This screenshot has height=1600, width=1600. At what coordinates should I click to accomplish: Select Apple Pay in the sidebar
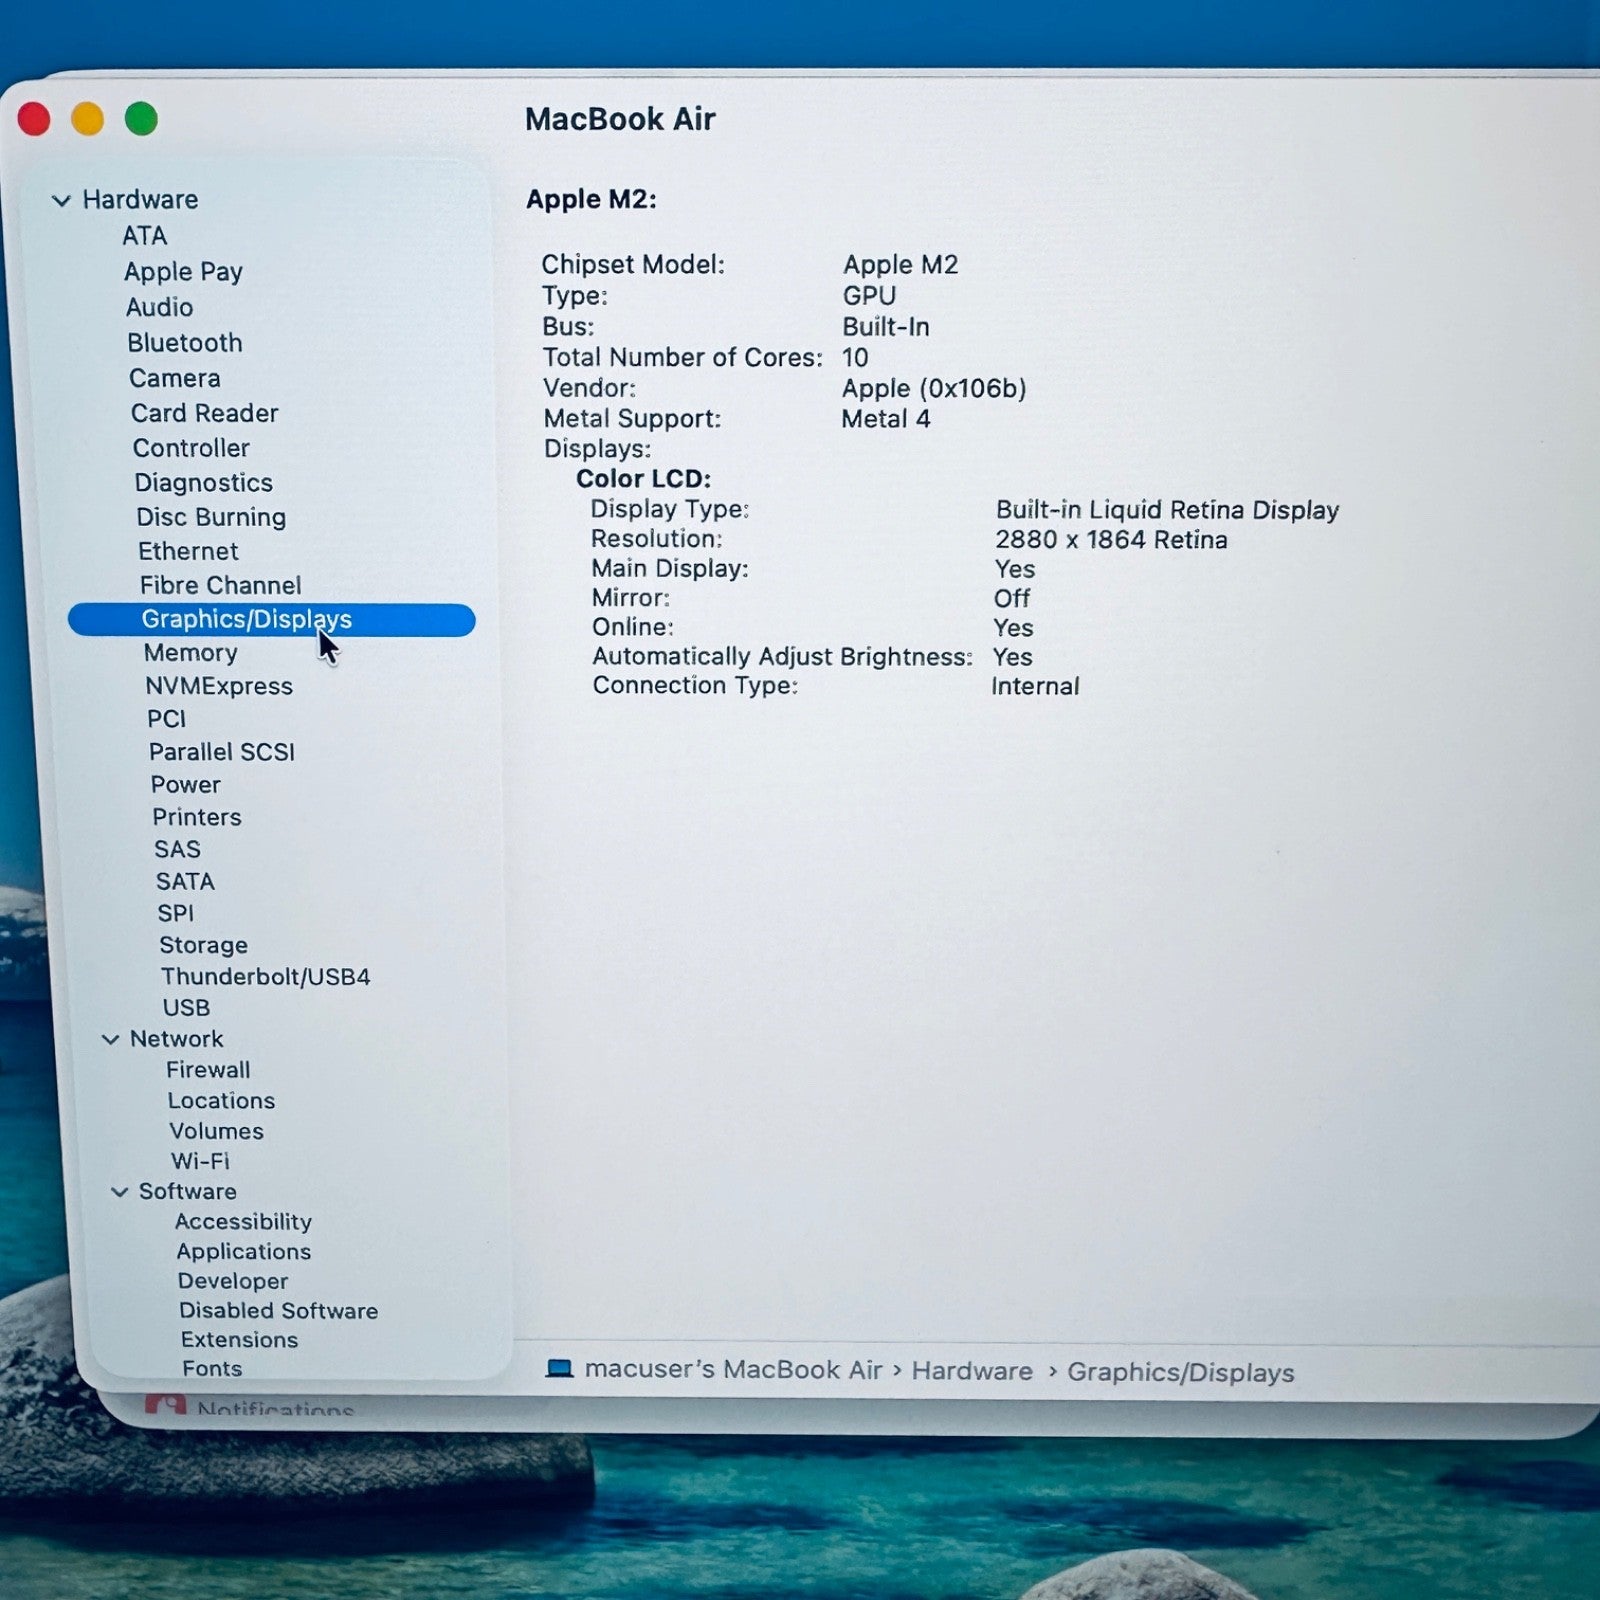click(183, 272)
